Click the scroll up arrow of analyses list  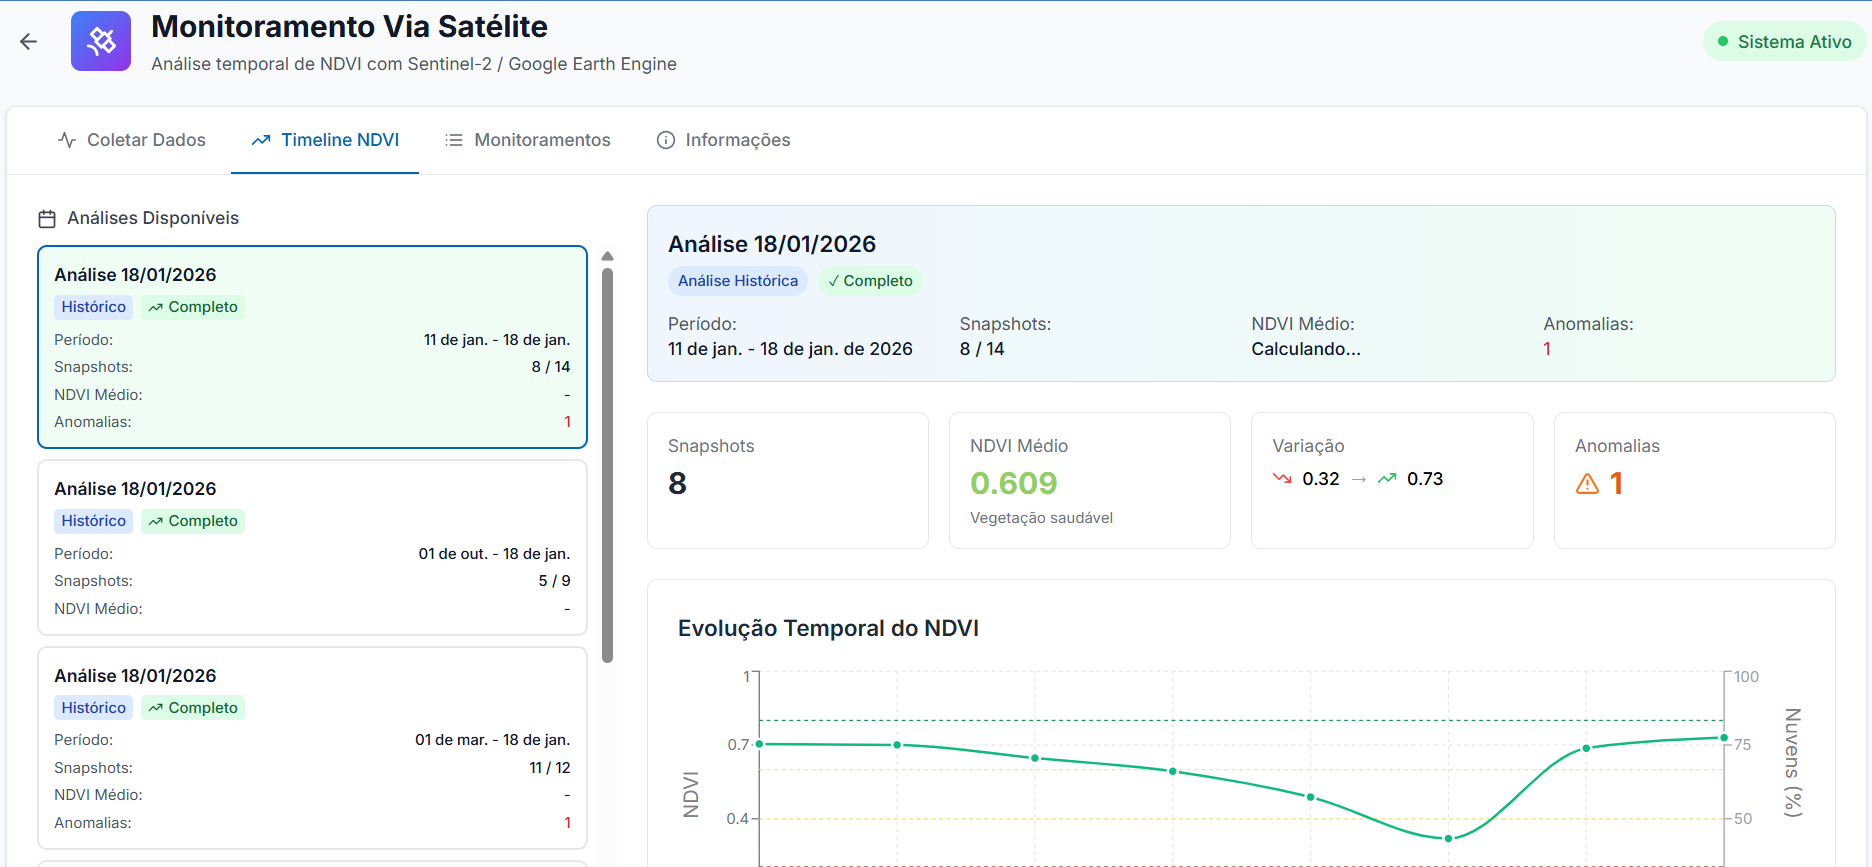[x=607, y=256]
